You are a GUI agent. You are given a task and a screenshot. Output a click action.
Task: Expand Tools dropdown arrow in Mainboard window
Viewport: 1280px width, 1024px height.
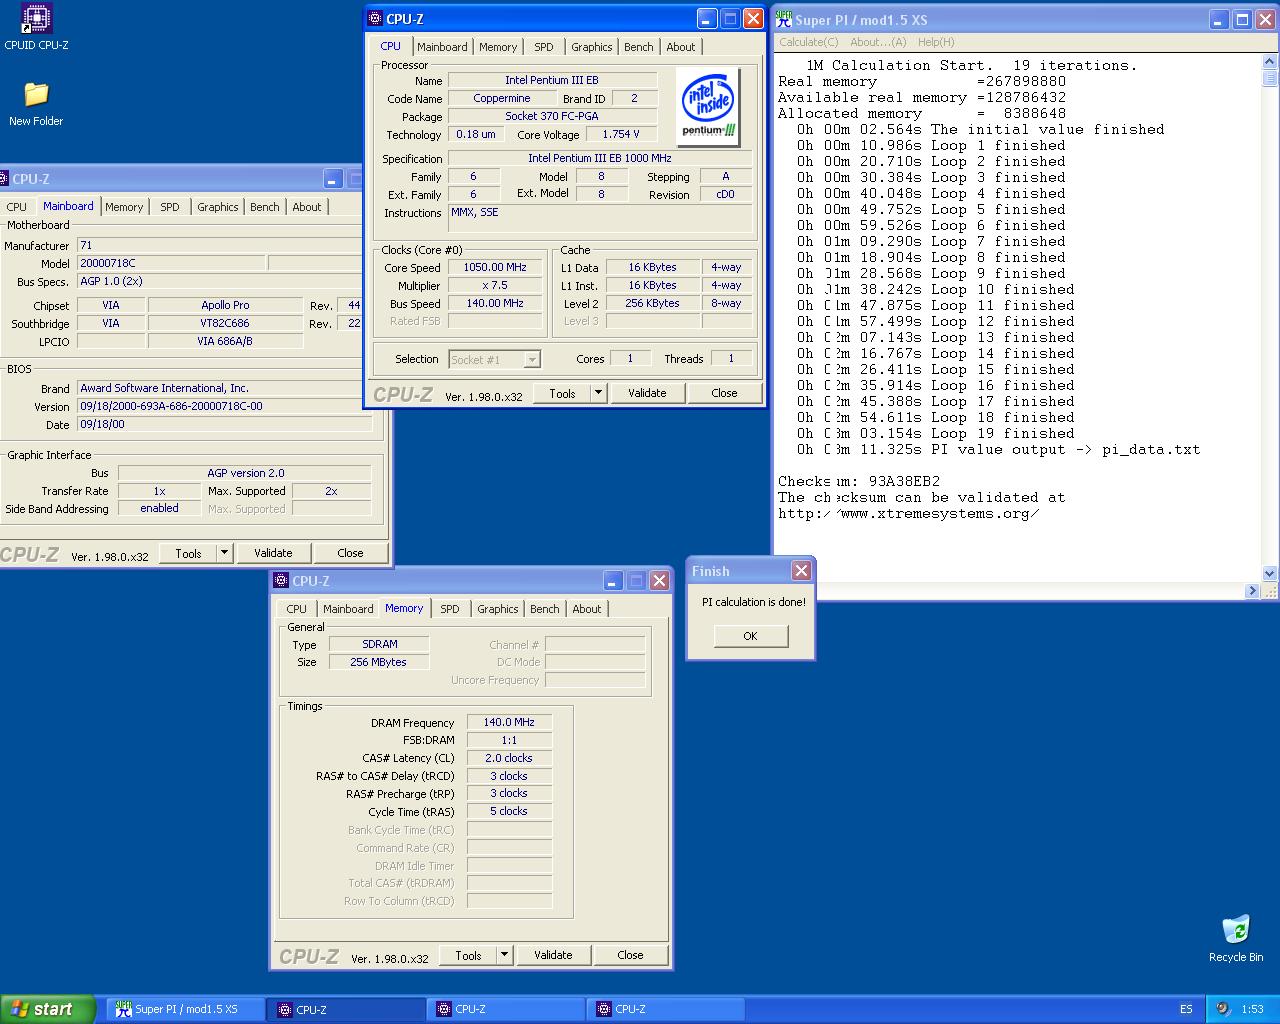tap(224, 553)
